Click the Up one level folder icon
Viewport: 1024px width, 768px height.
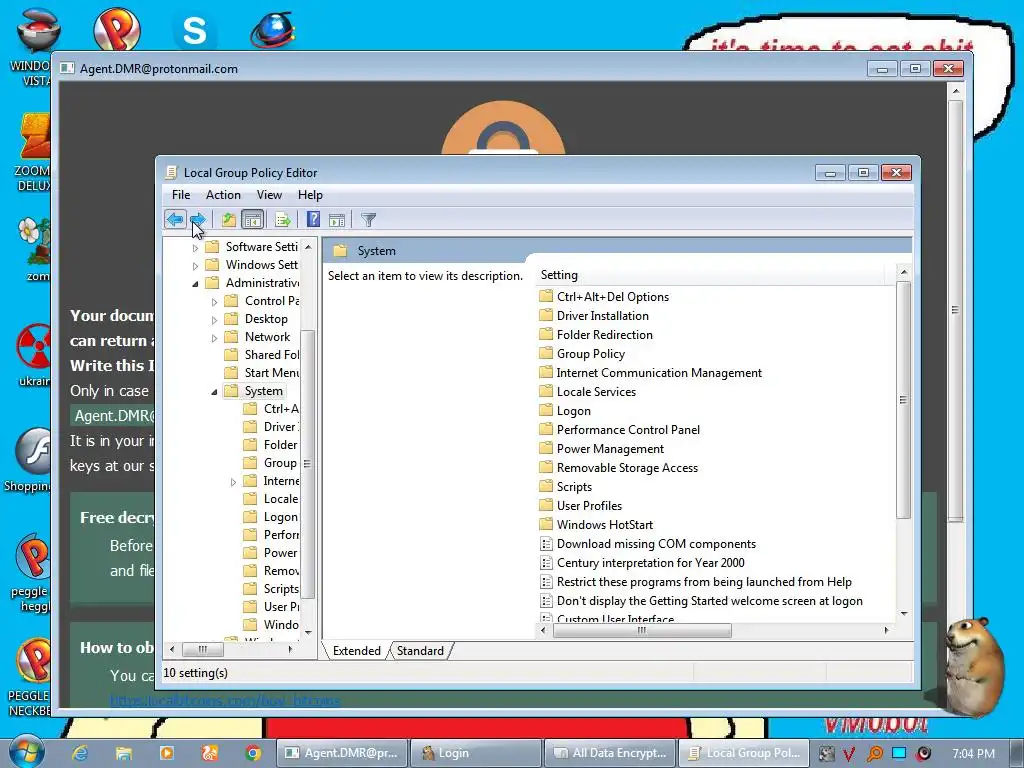(x=229, y=219)
